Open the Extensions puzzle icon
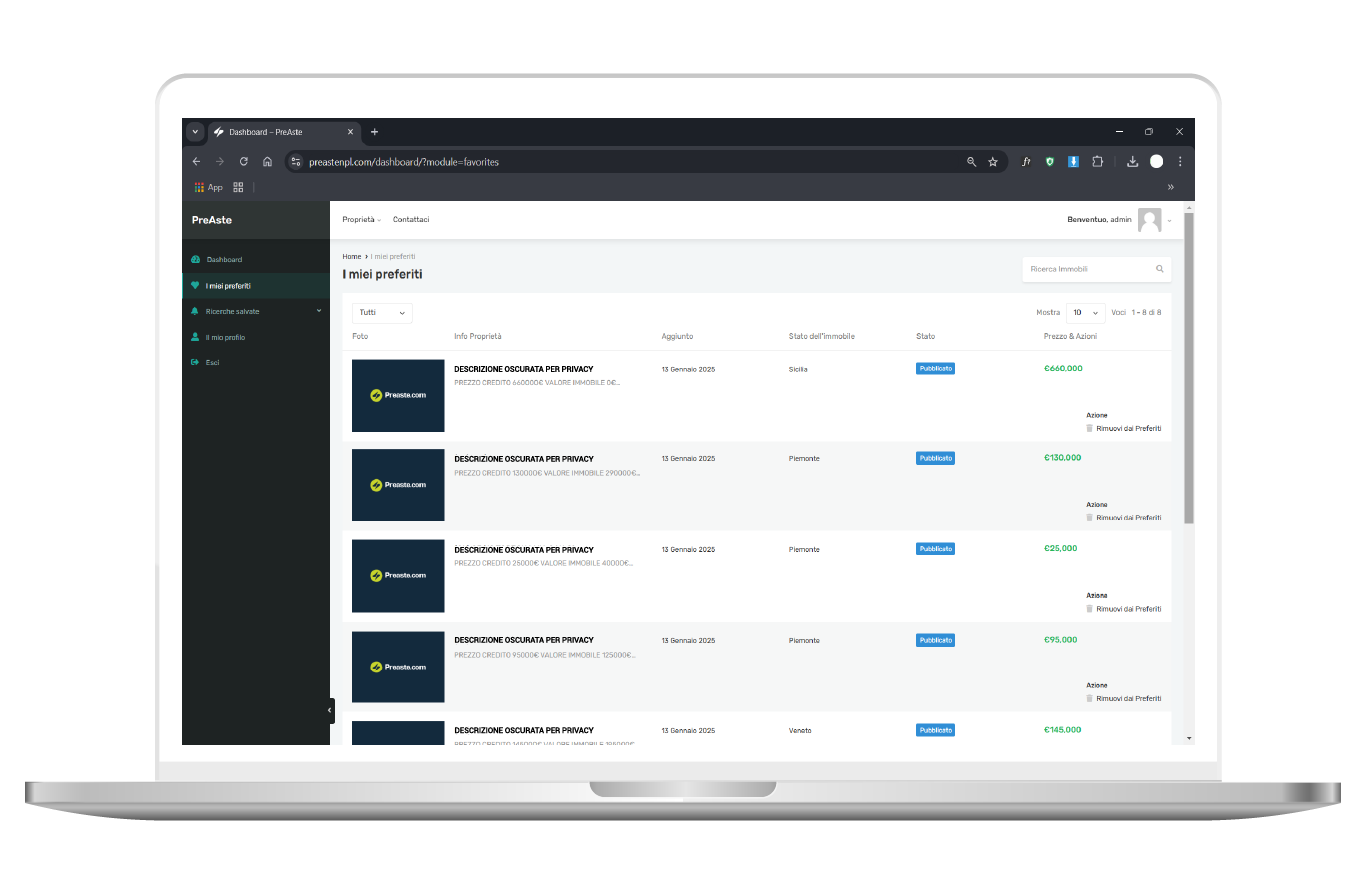This screenshot has height=894, width=1366. [1097, 161]
